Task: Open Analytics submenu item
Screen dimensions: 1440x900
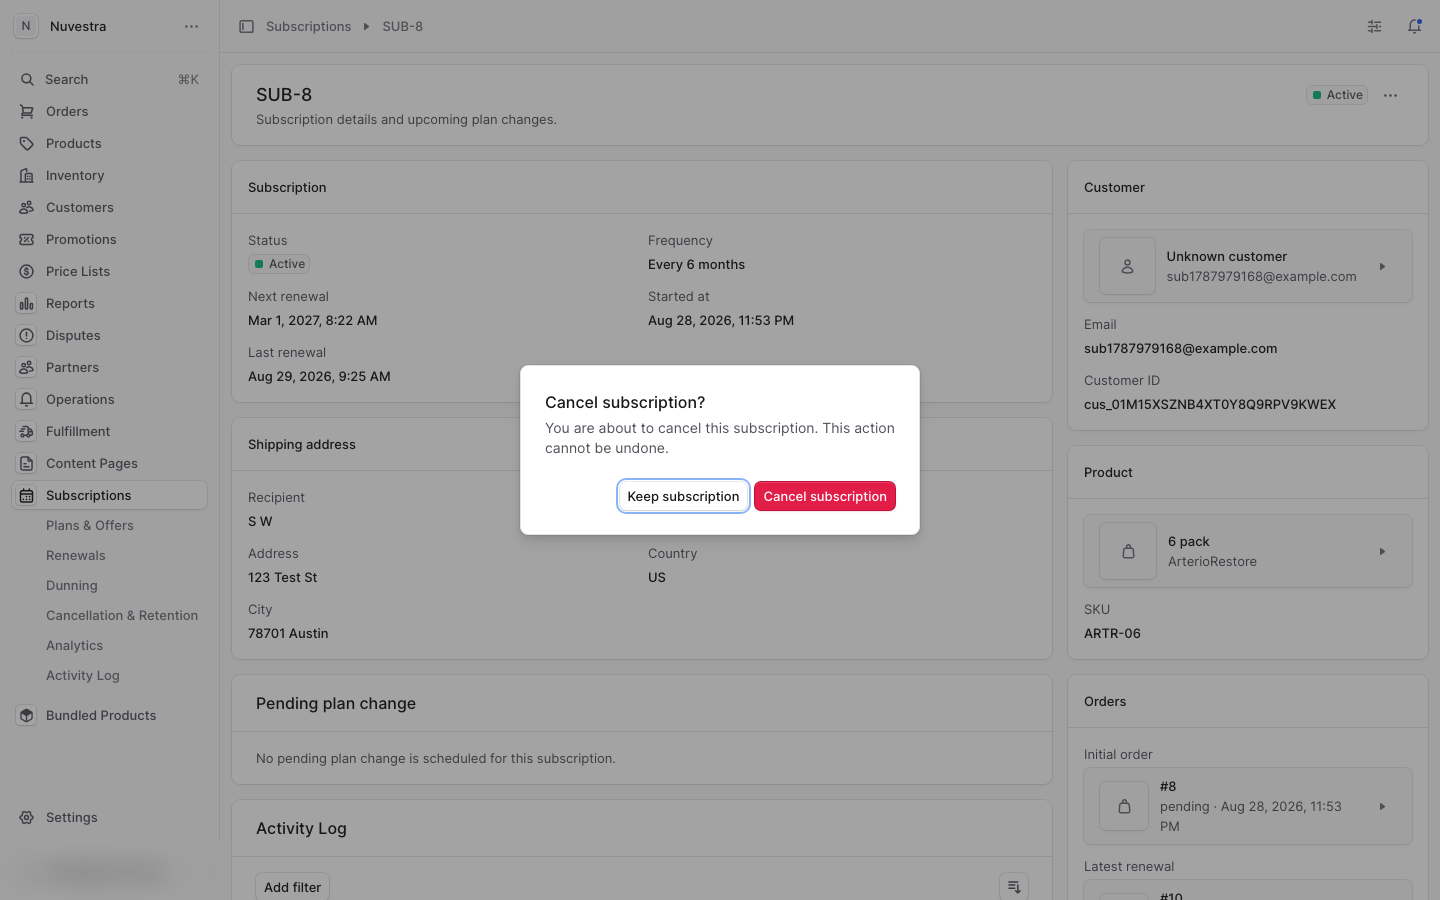Action: [x=75, y=645]
